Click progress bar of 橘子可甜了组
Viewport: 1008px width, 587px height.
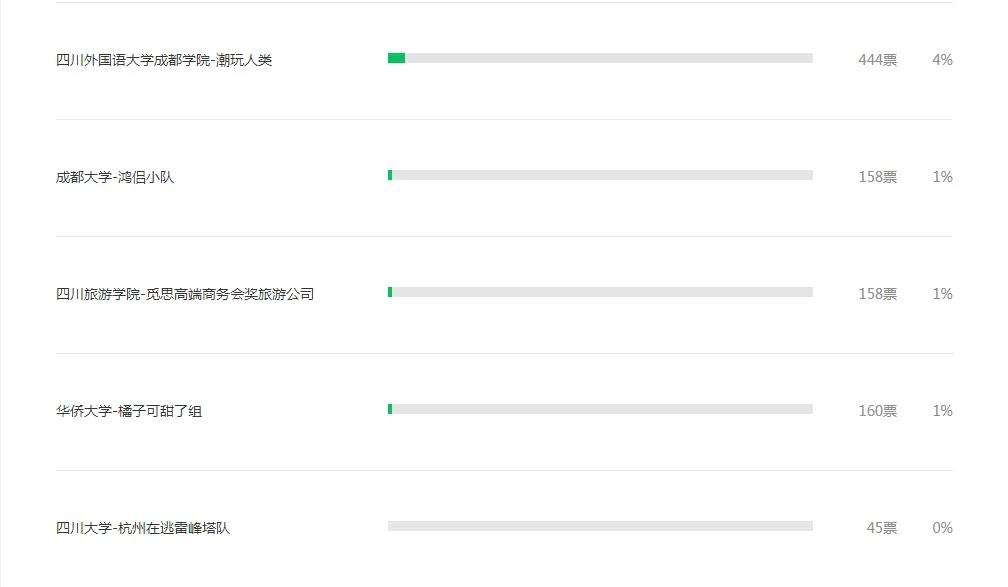point(600,409)
